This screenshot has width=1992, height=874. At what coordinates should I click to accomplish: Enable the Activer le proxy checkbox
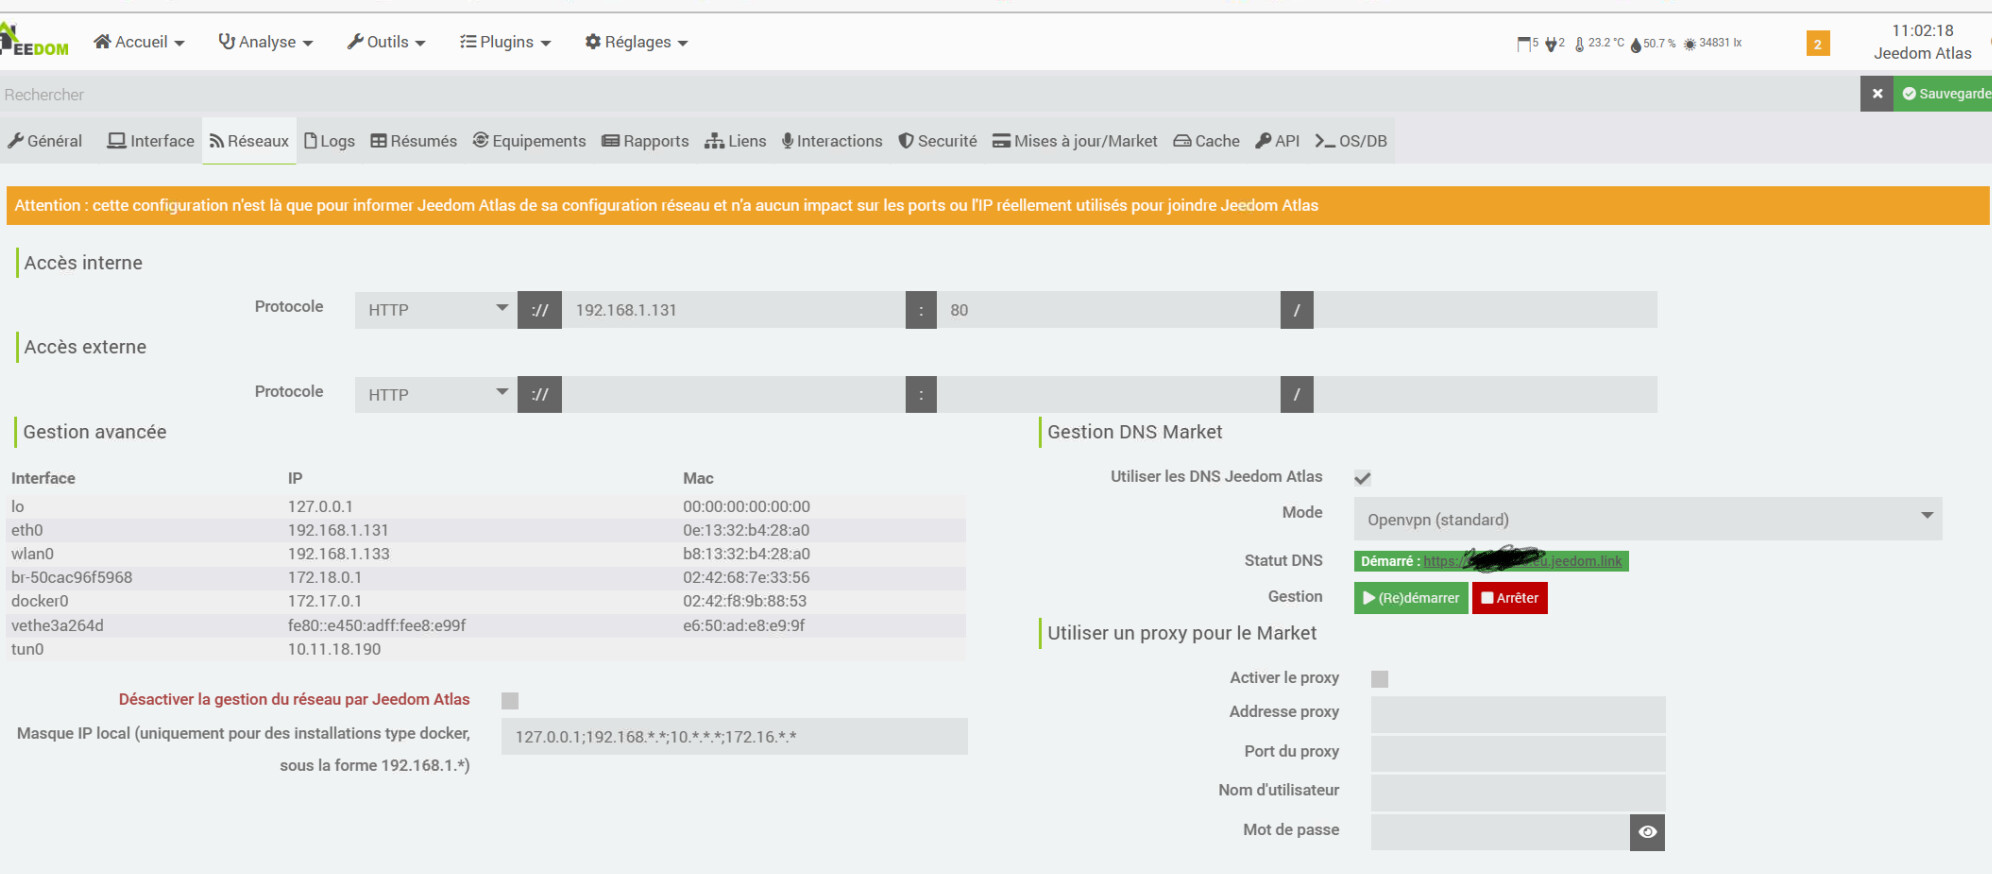click(1380, 679)
